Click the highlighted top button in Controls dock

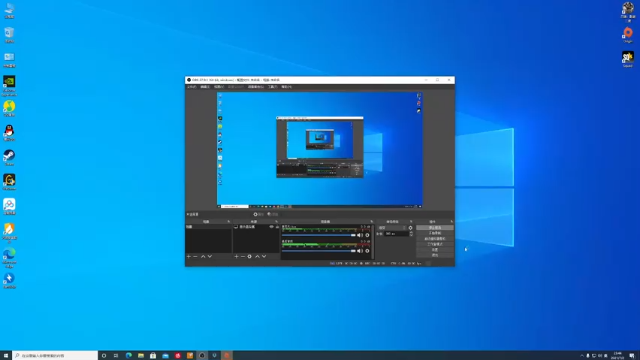click(435, 227)
